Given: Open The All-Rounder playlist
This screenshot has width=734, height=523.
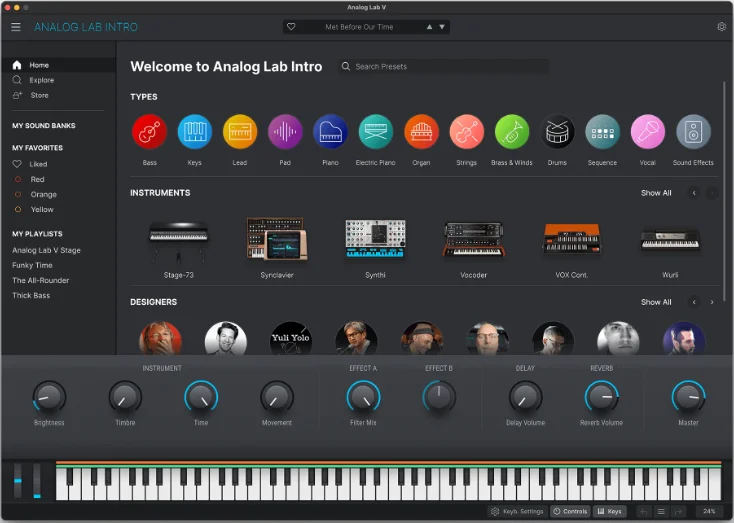Looking at the screenshot, I should pyautogui.click(x=41, y=280).
